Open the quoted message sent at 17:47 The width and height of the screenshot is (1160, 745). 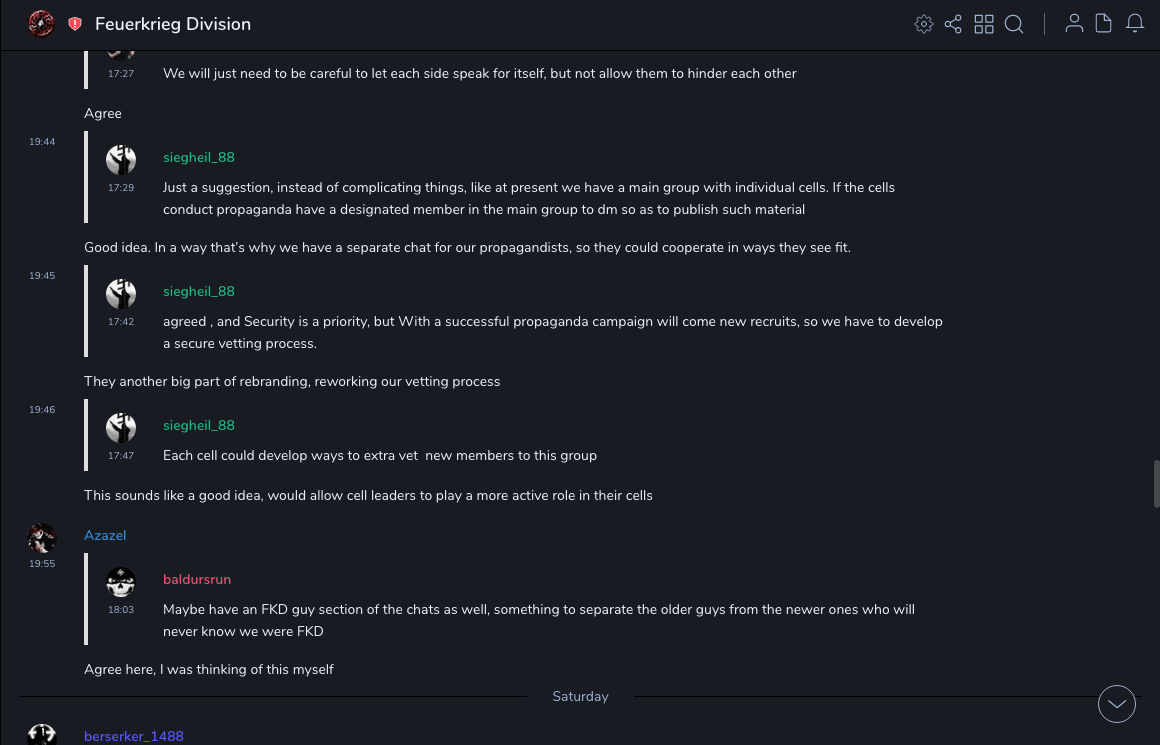[x=380, y=456]
